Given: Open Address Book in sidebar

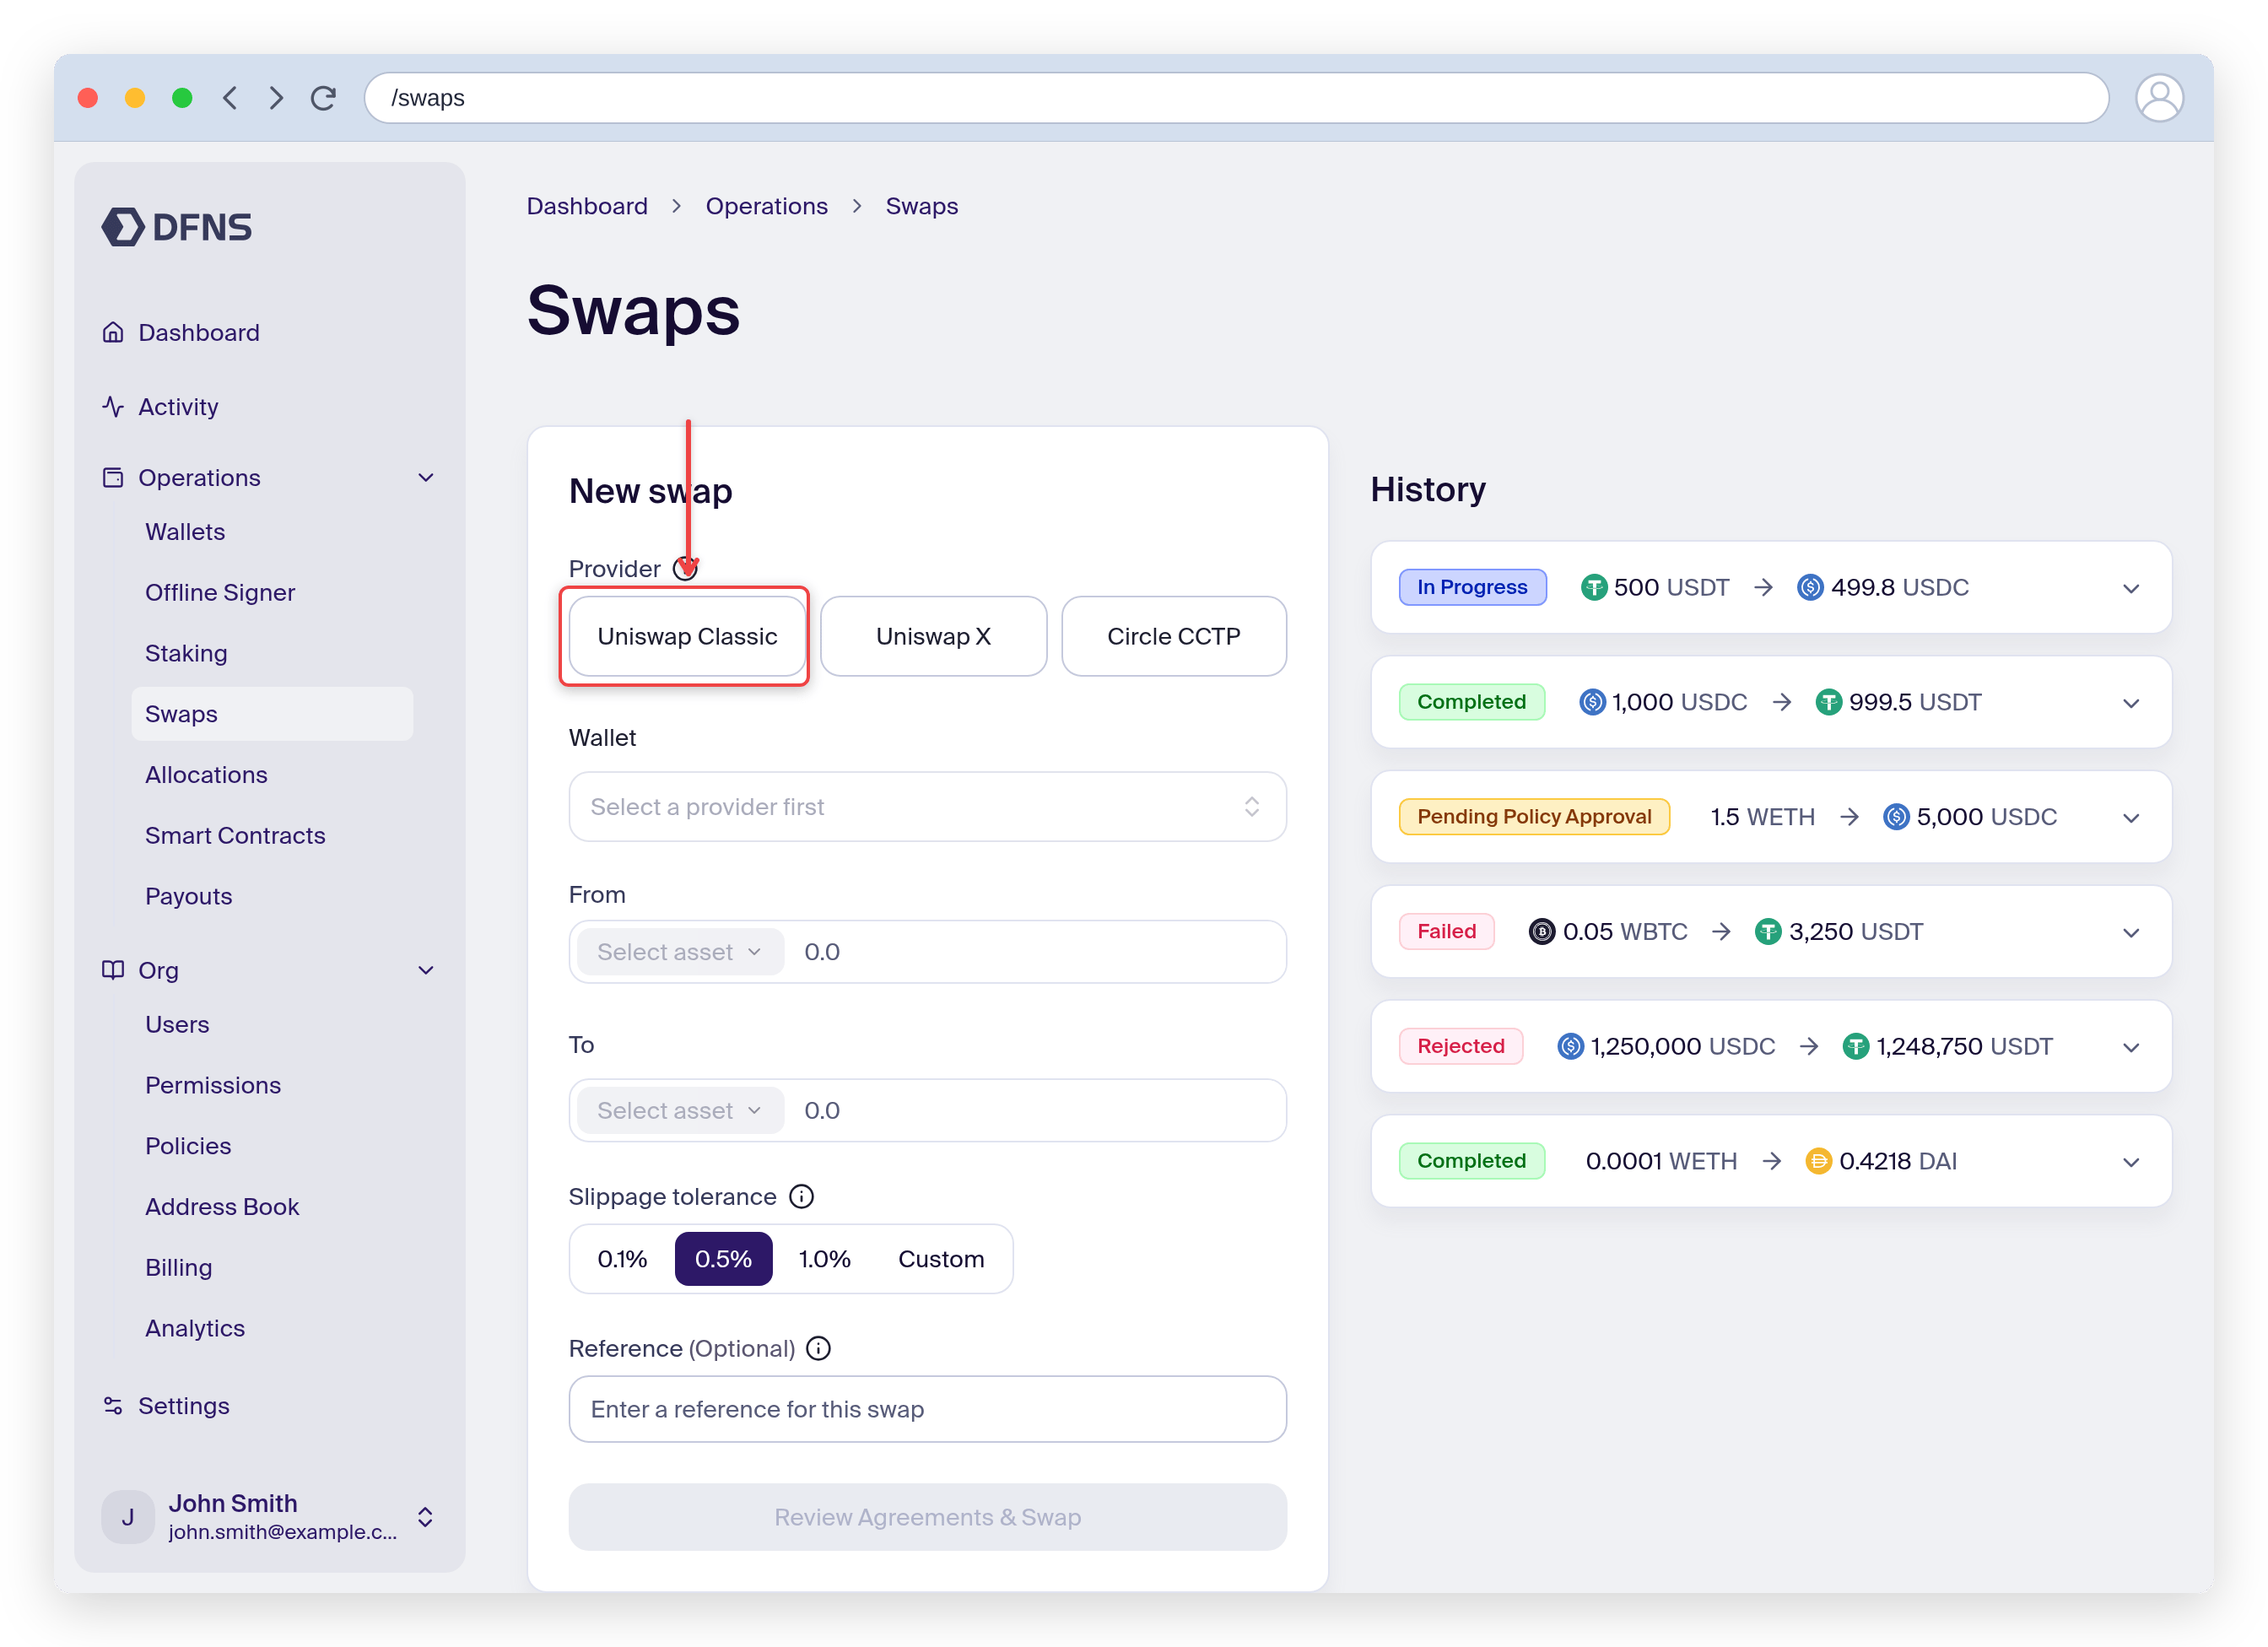Looking at the screenshot, I should (222, 1207).
